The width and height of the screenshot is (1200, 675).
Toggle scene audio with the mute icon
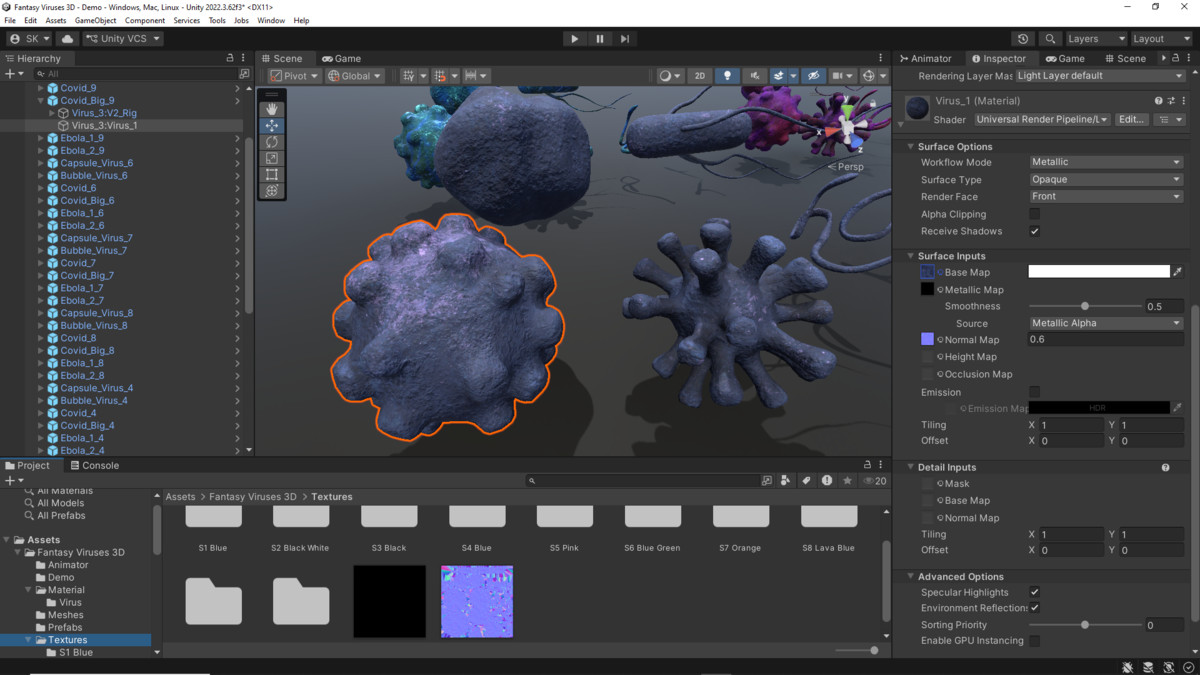tap(754, 75)
